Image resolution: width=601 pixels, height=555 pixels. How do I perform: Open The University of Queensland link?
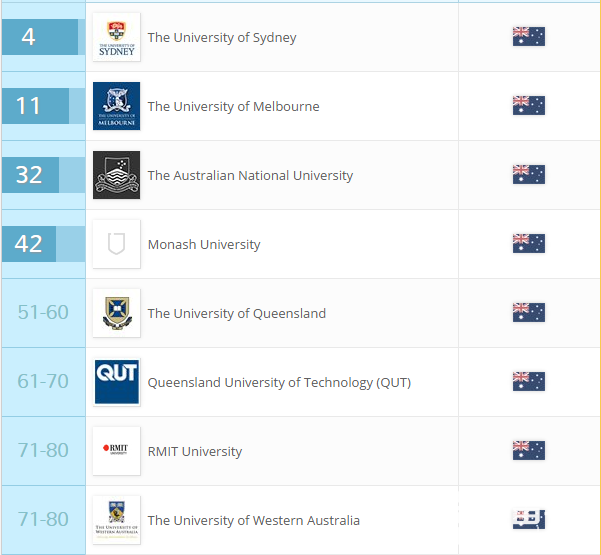click(x=237, y=314)
